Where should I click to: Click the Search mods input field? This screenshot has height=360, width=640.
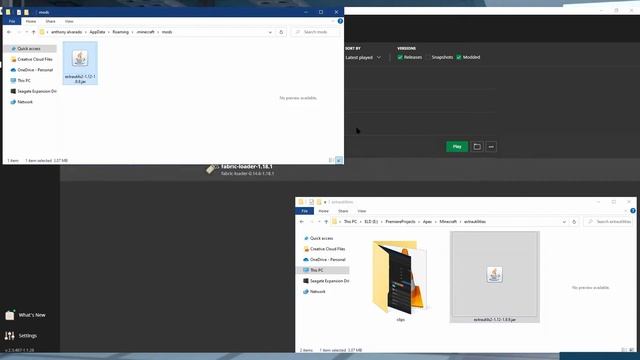tap(315, 32)
